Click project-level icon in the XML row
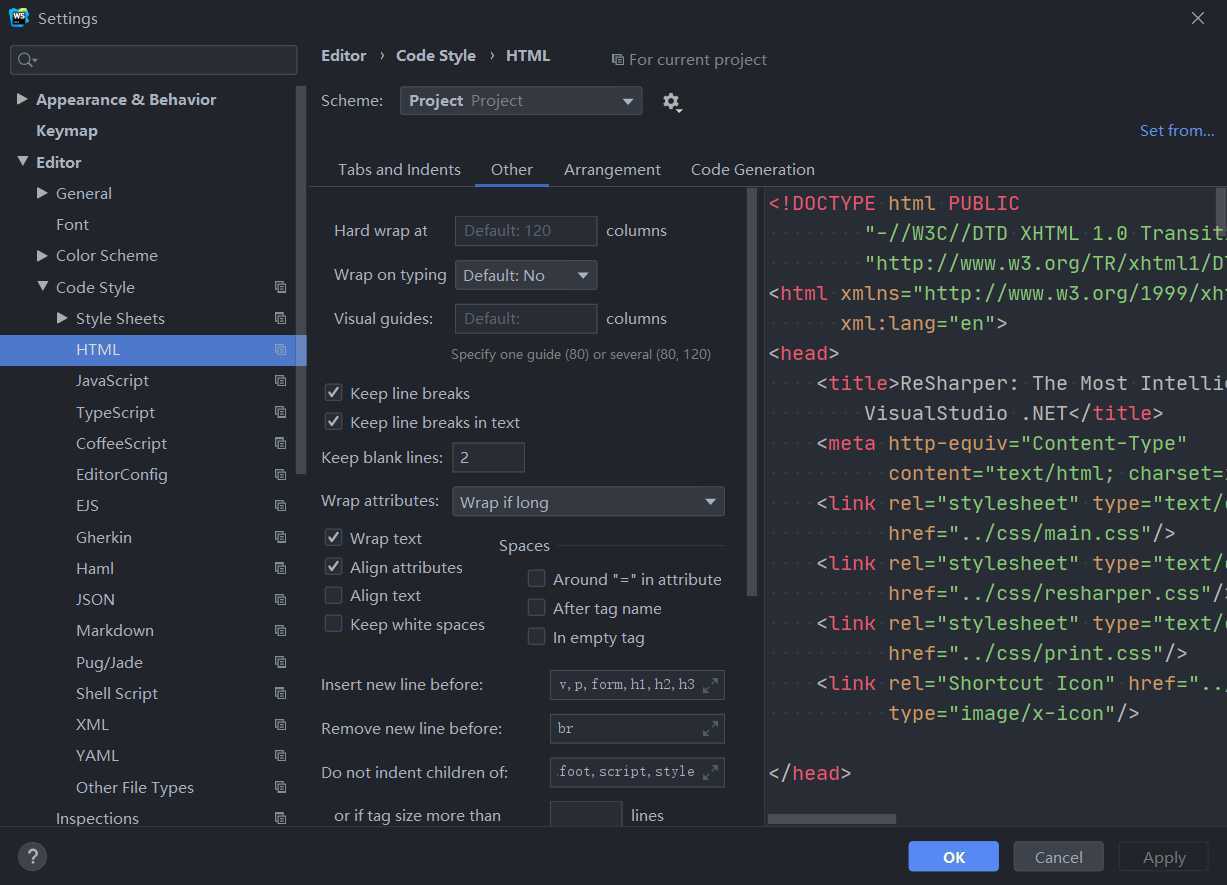Screen dimensions: 1227x885 click(x=280, y=724)
